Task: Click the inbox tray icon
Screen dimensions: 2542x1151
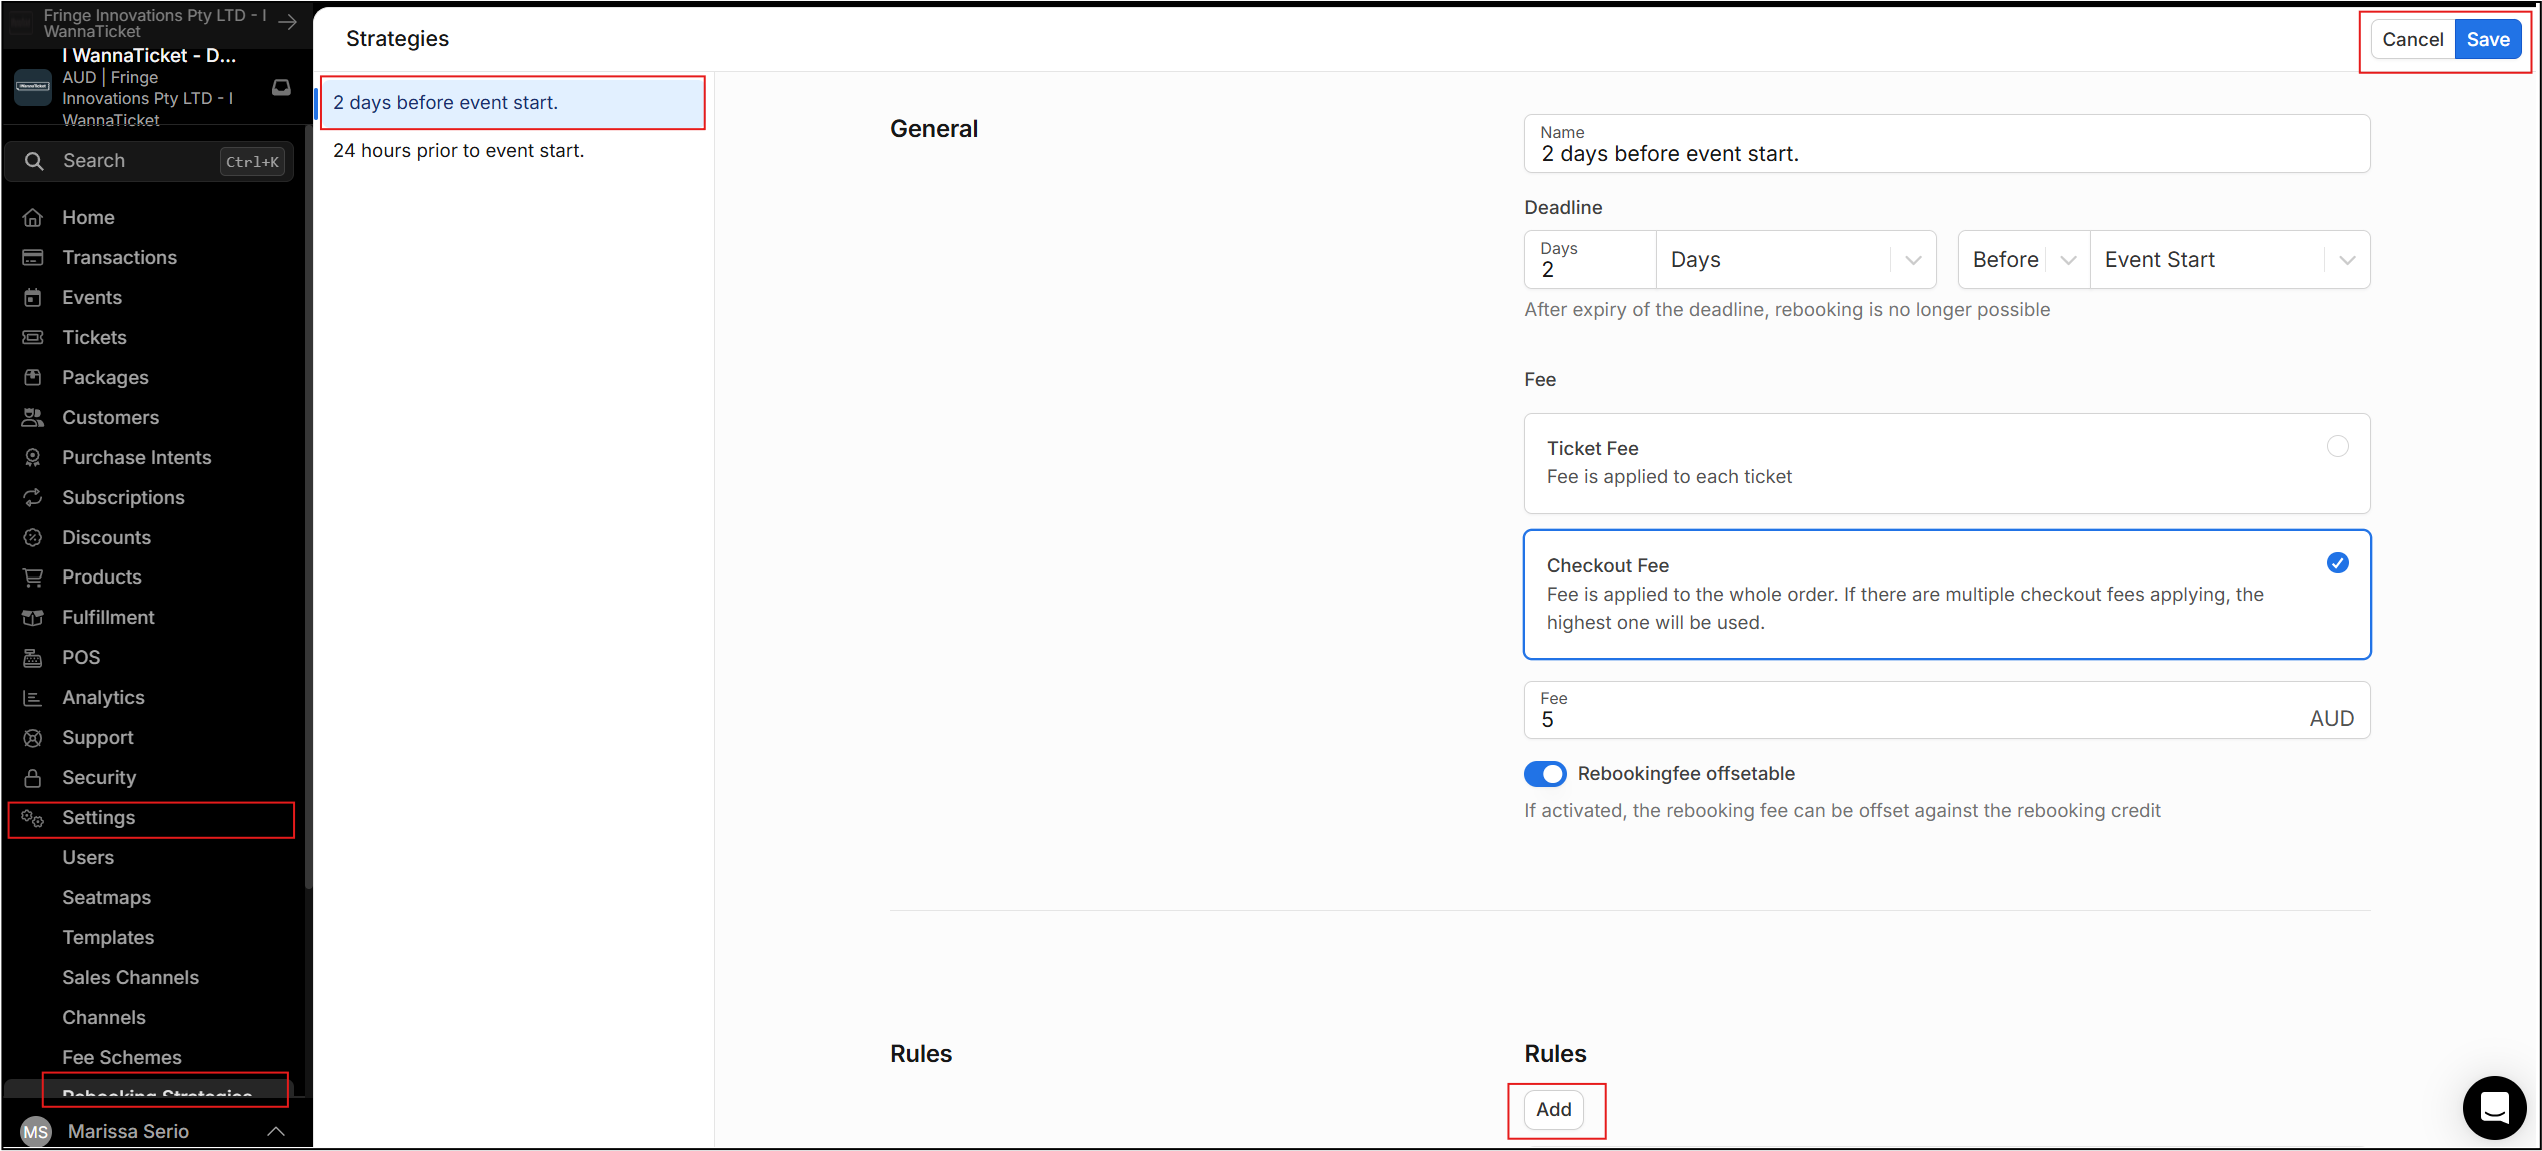Action: (282, 88)
